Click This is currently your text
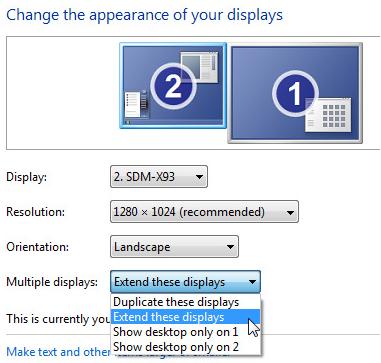Image resolution: width=381 pixels, height=363 pixels. pyautogui.click(x=58, y=319)
